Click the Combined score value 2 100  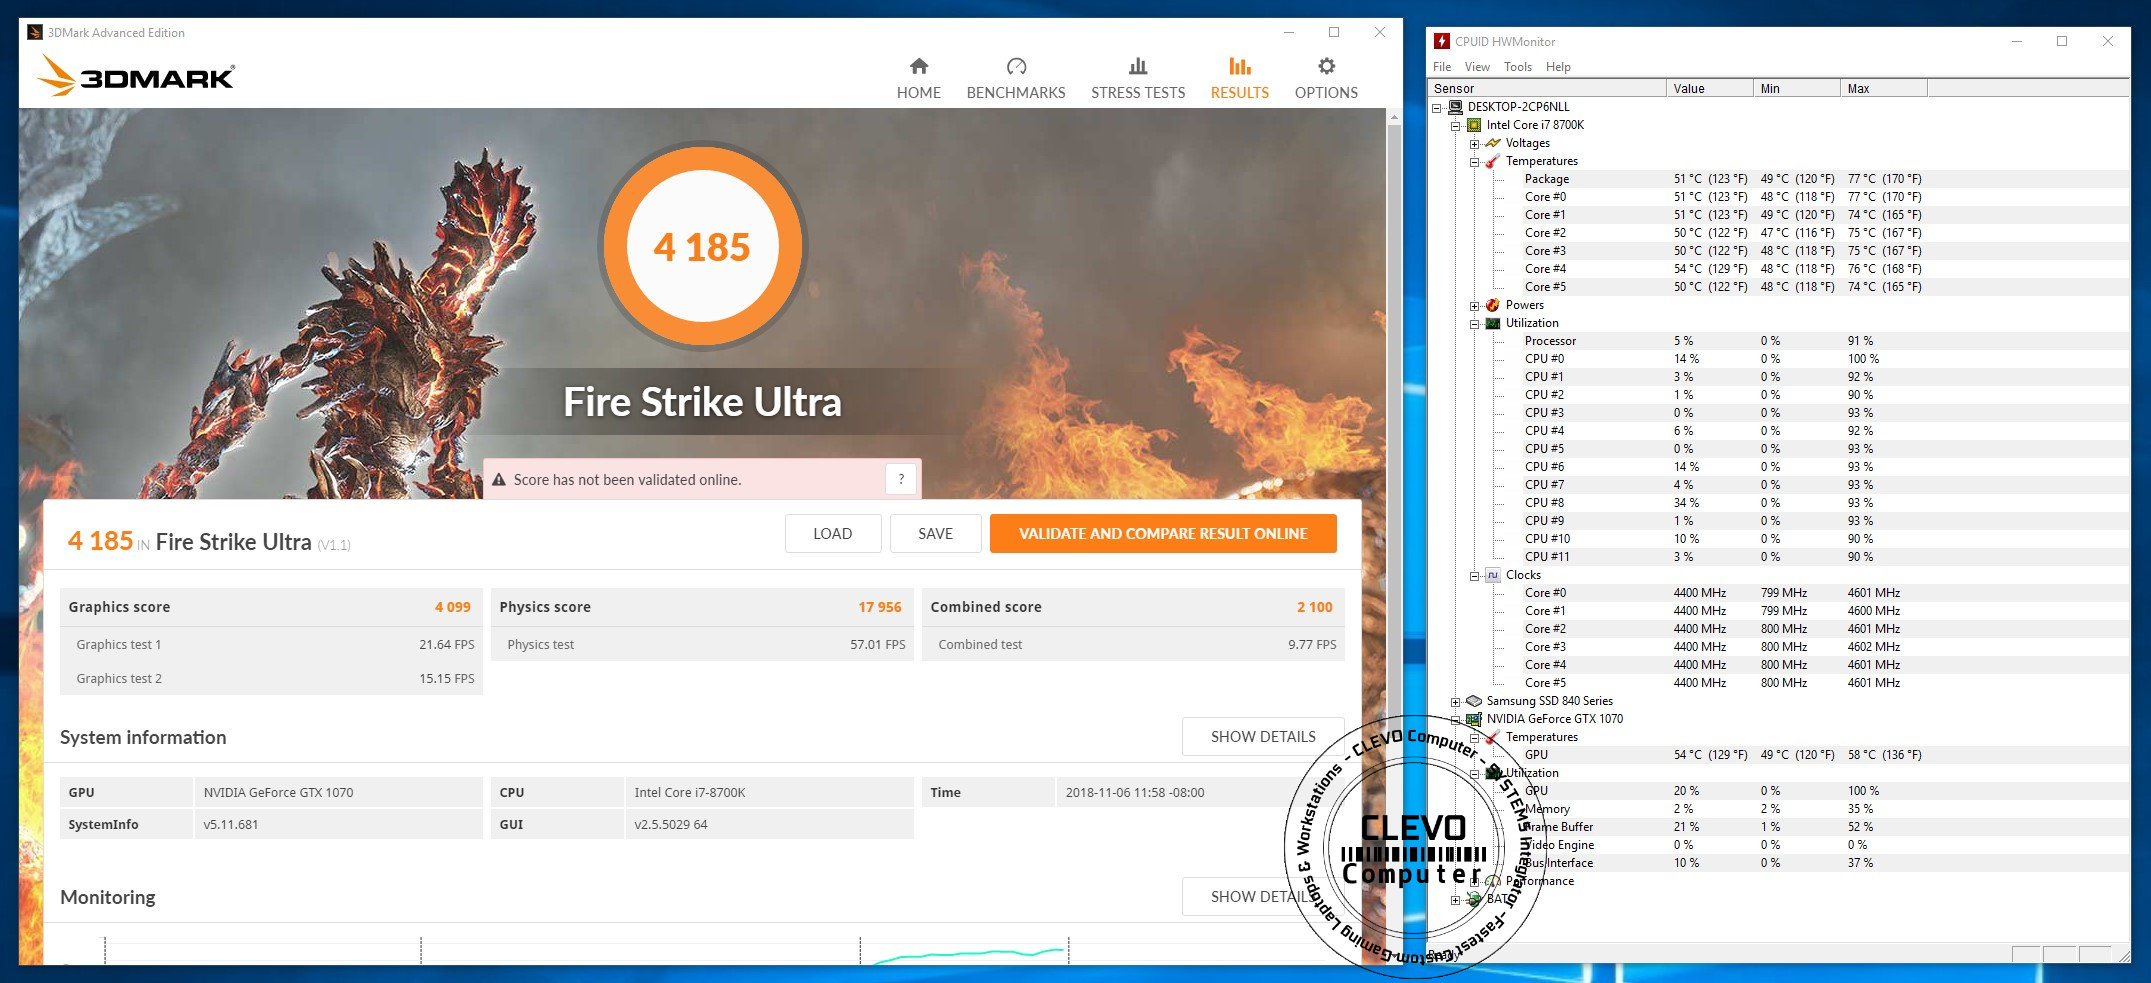(x=1314, y=607)
